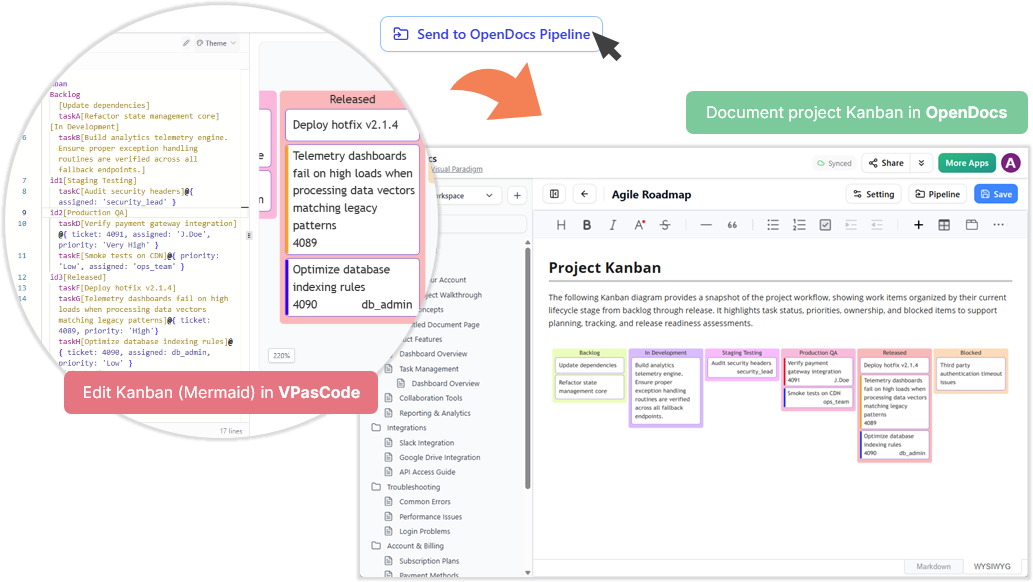The width and height of the screenshot is (1033, 582).
Task: Select 'Deploy hotfix v2.1.4' card in zoomed preview
Action: tap(352, 125)
